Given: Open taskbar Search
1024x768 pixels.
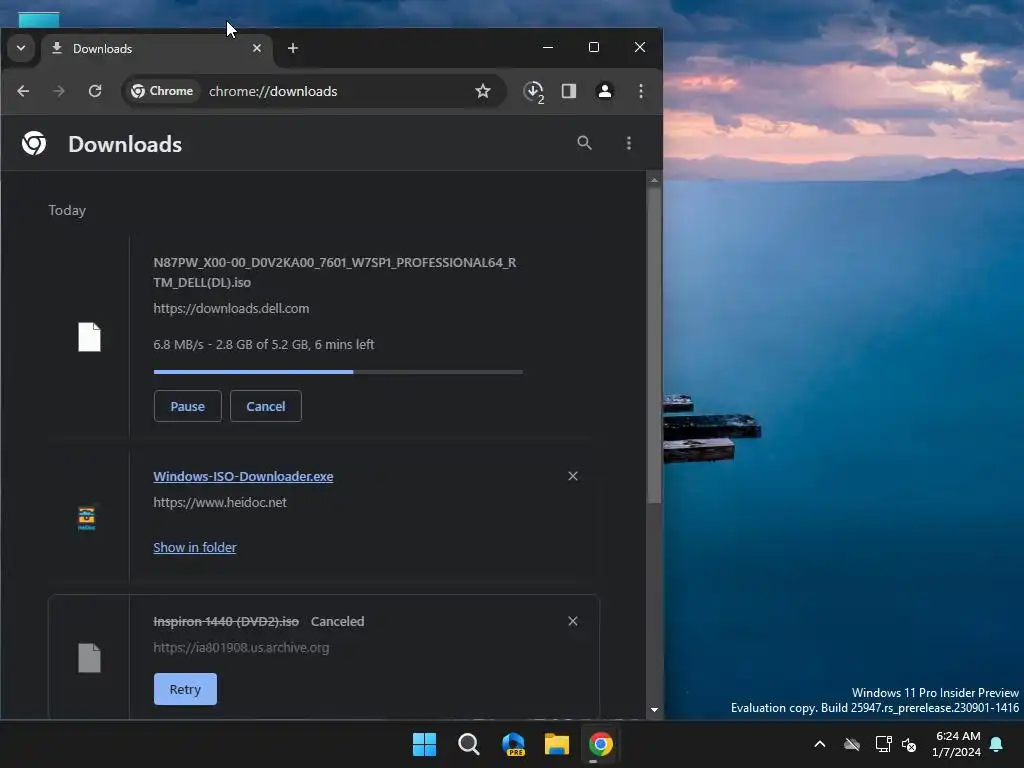Looking at the screenshot, I should point(469,744).
